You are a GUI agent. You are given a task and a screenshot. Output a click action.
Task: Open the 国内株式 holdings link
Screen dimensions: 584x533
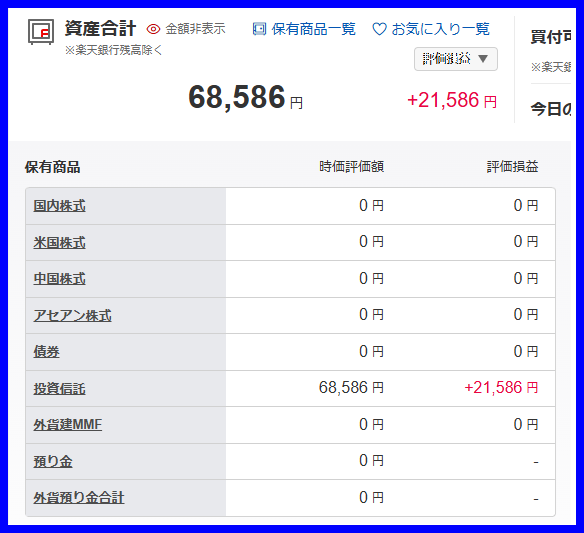tap(60, 206)
